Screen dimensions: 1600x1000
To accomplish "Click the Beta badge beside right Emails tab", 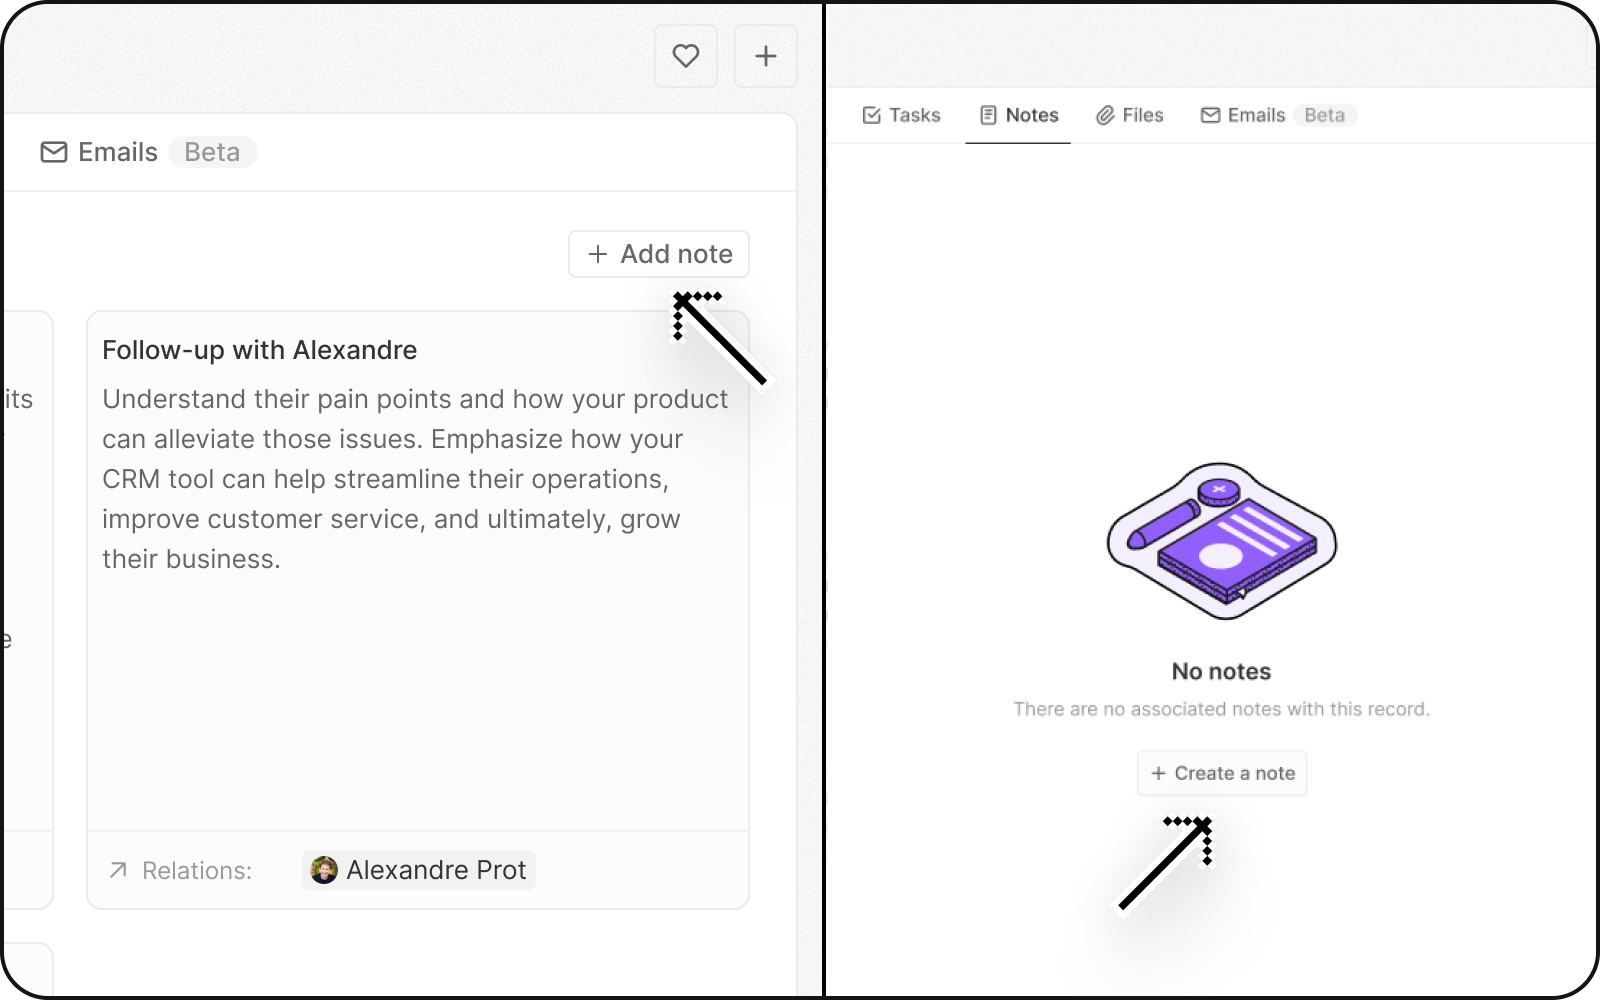I will point(1324,115).
